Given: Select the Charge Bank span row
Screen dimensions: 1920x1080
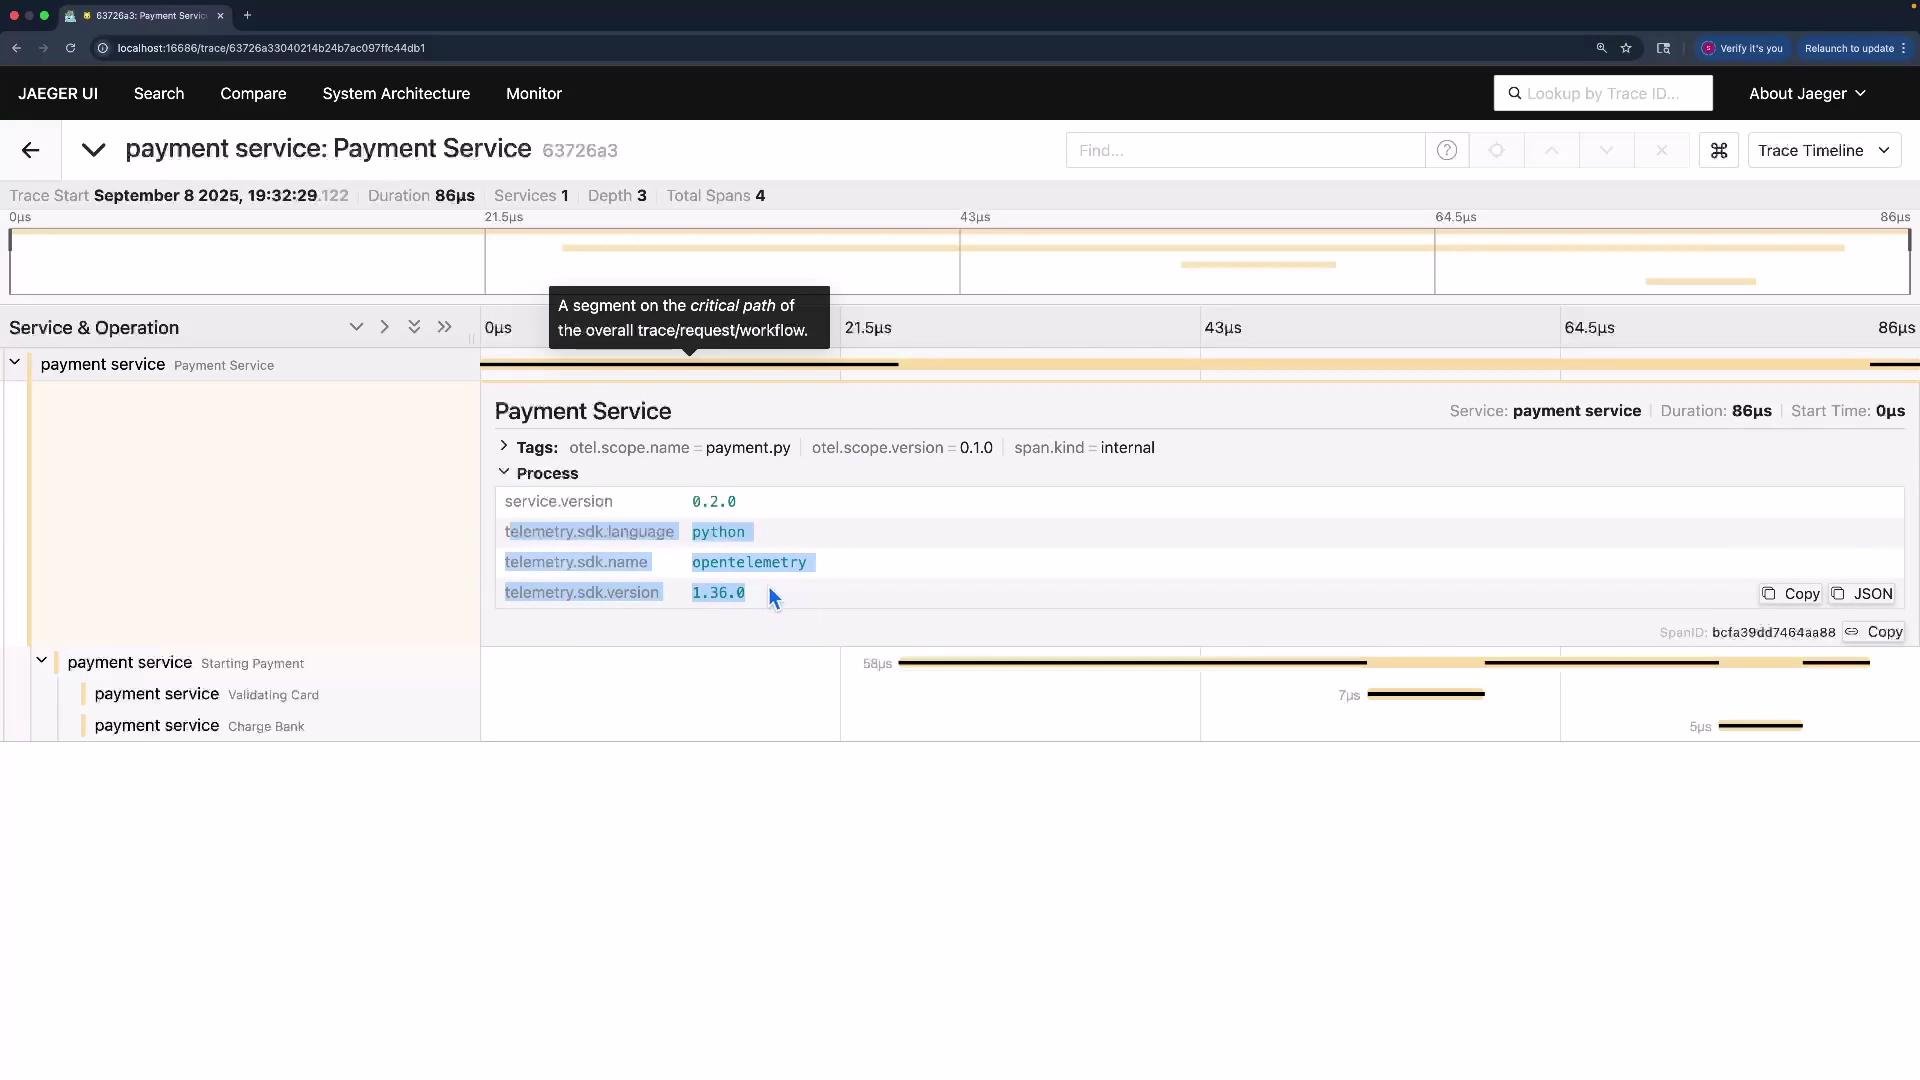Looking at the screenshot, I should (240, 726).
